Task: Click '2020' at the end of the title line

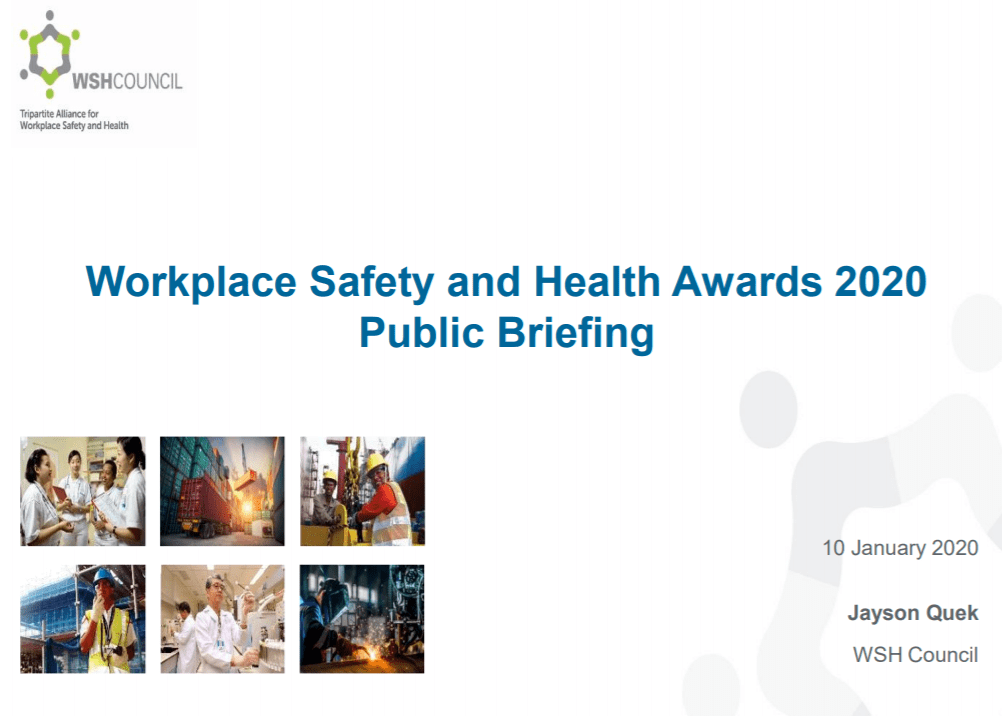Action: point(883,282)
